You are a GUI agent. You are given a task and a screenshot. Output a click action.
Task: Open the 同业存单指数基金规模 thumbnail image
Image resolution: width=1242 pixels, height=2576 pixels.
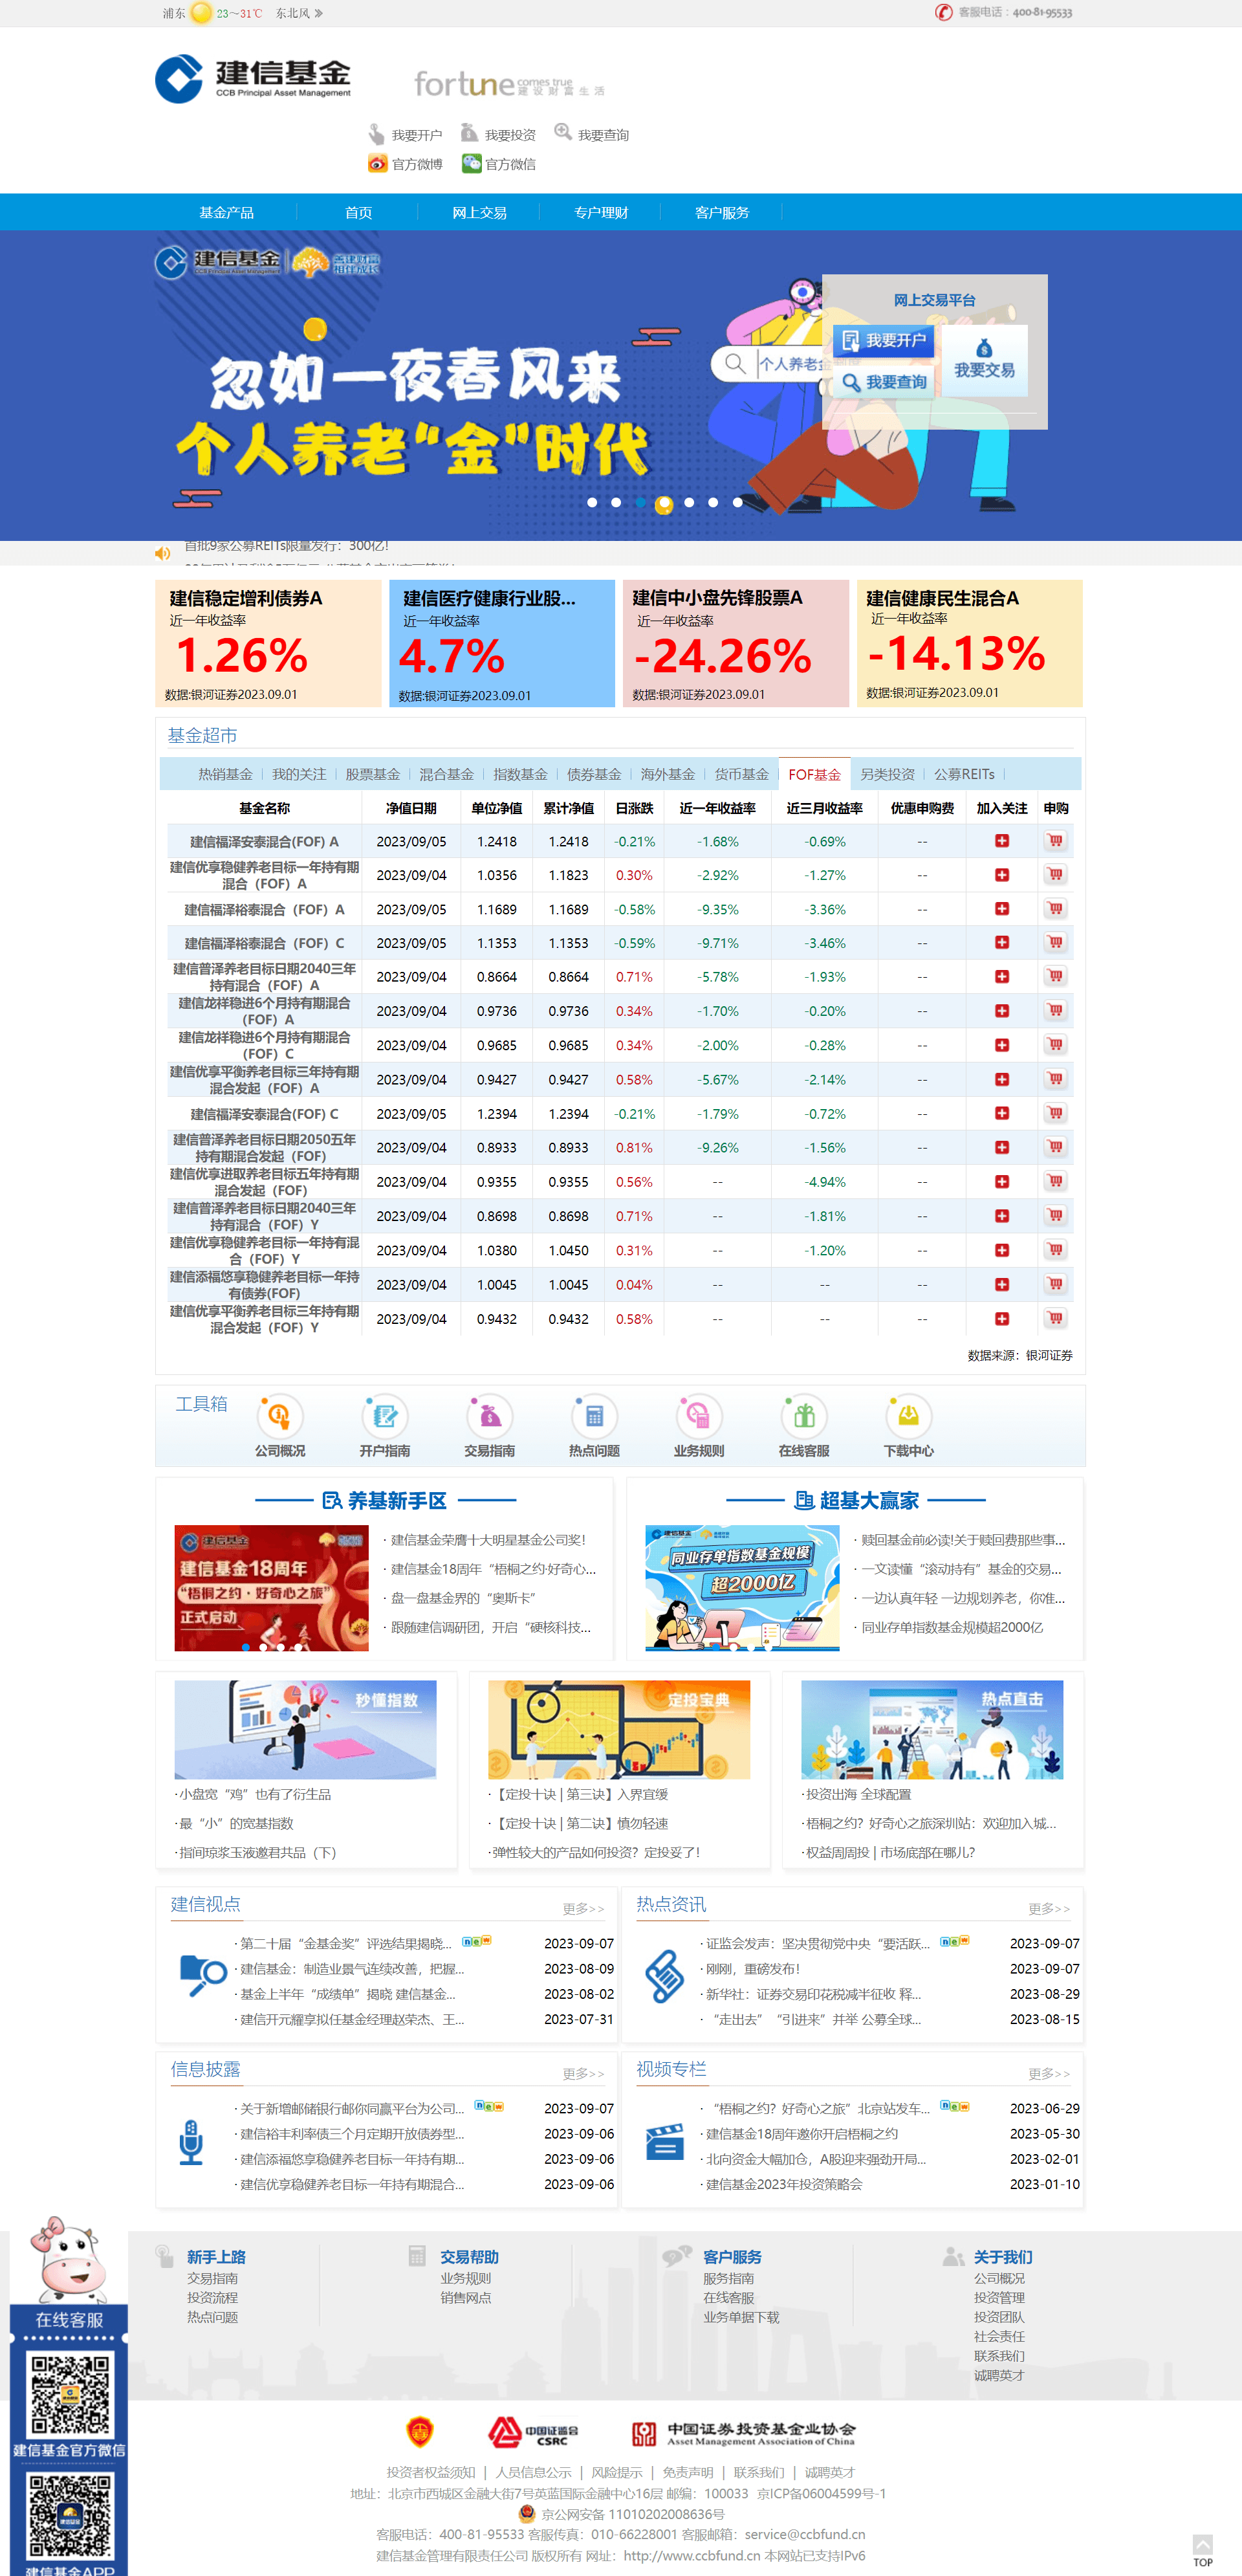(x=742, y=1587)
